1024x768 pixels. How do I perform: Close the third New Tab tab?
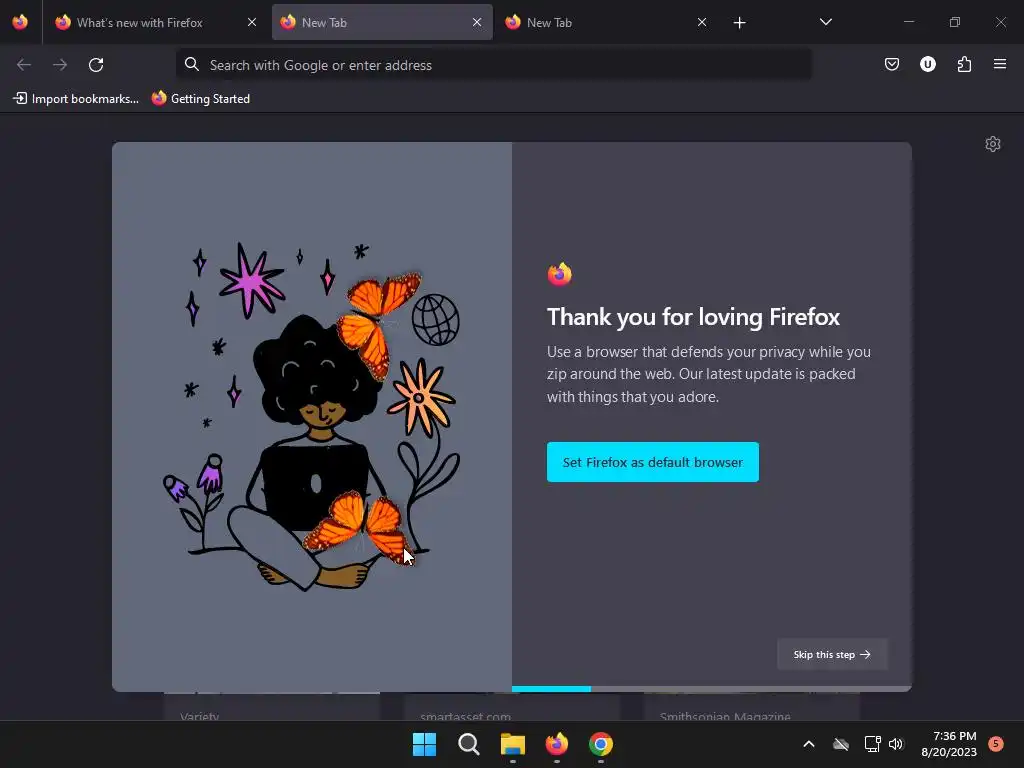(701, 22)
